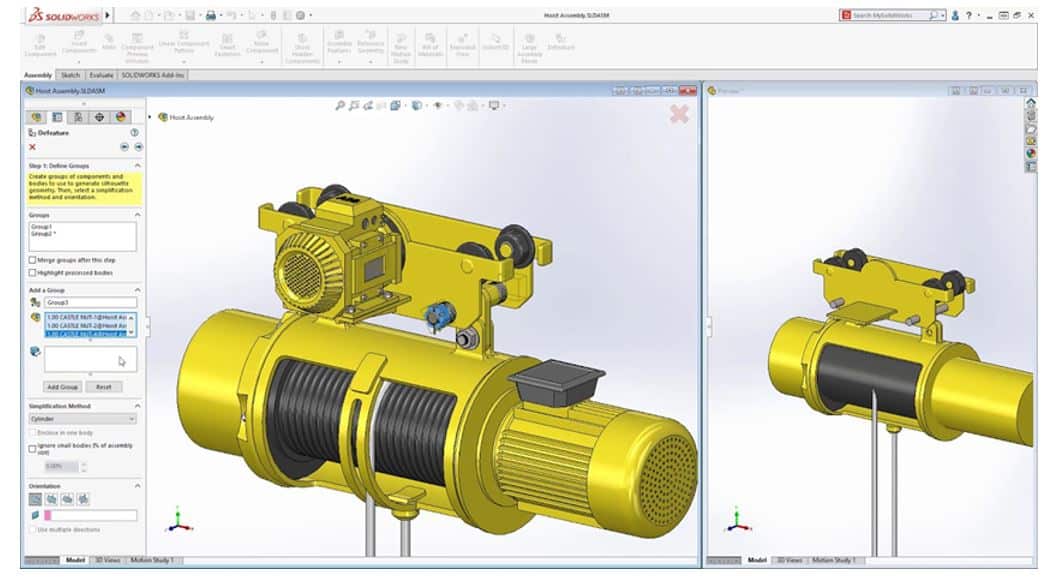Check Highlight processed bodies option

tap(33, 272)
